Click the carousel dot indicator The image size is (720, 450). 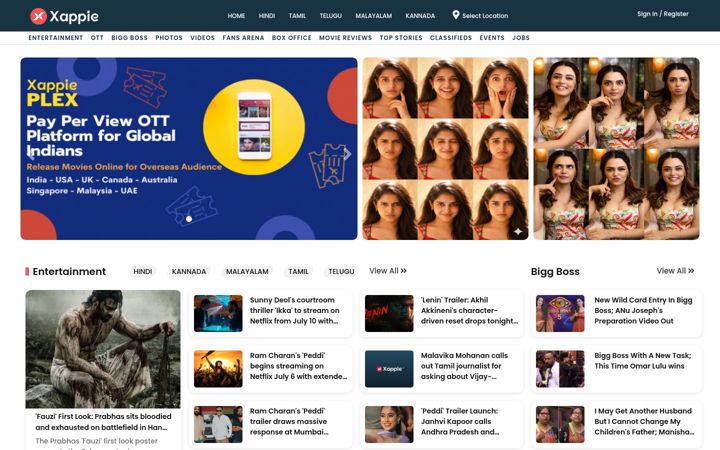(x=189, y=219)
